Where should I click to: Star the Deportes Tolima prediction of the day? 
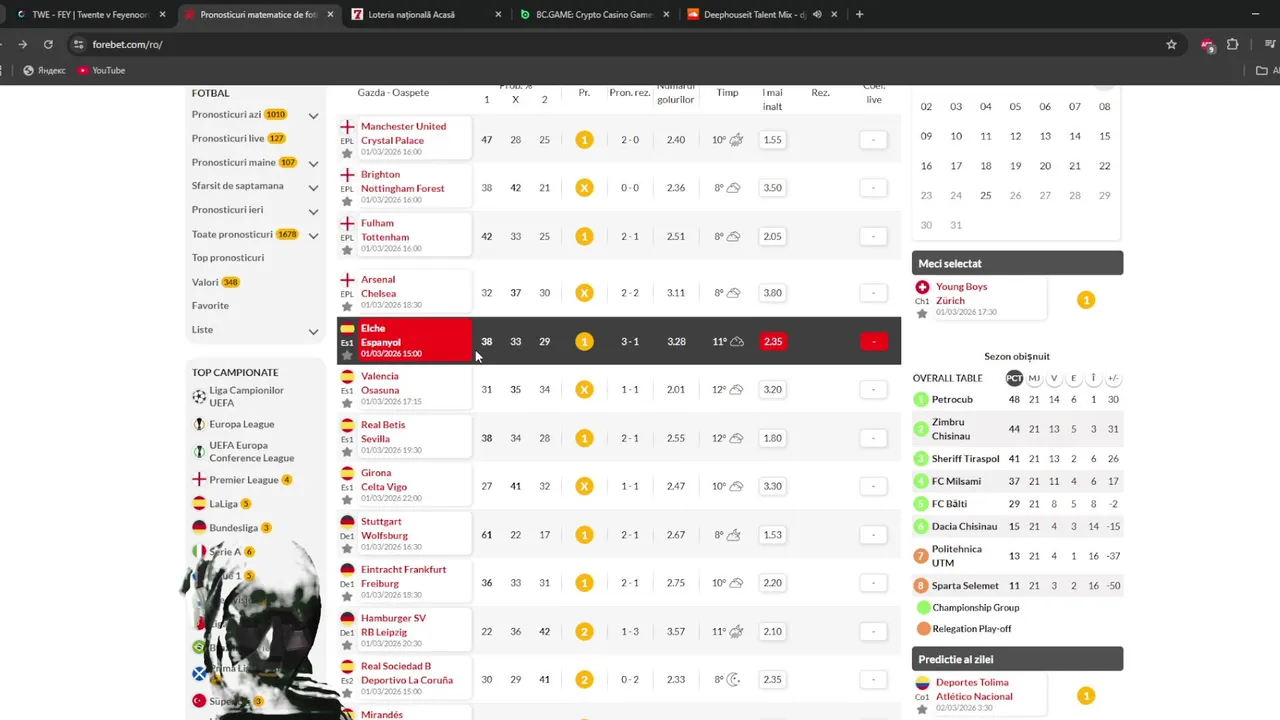922,710
